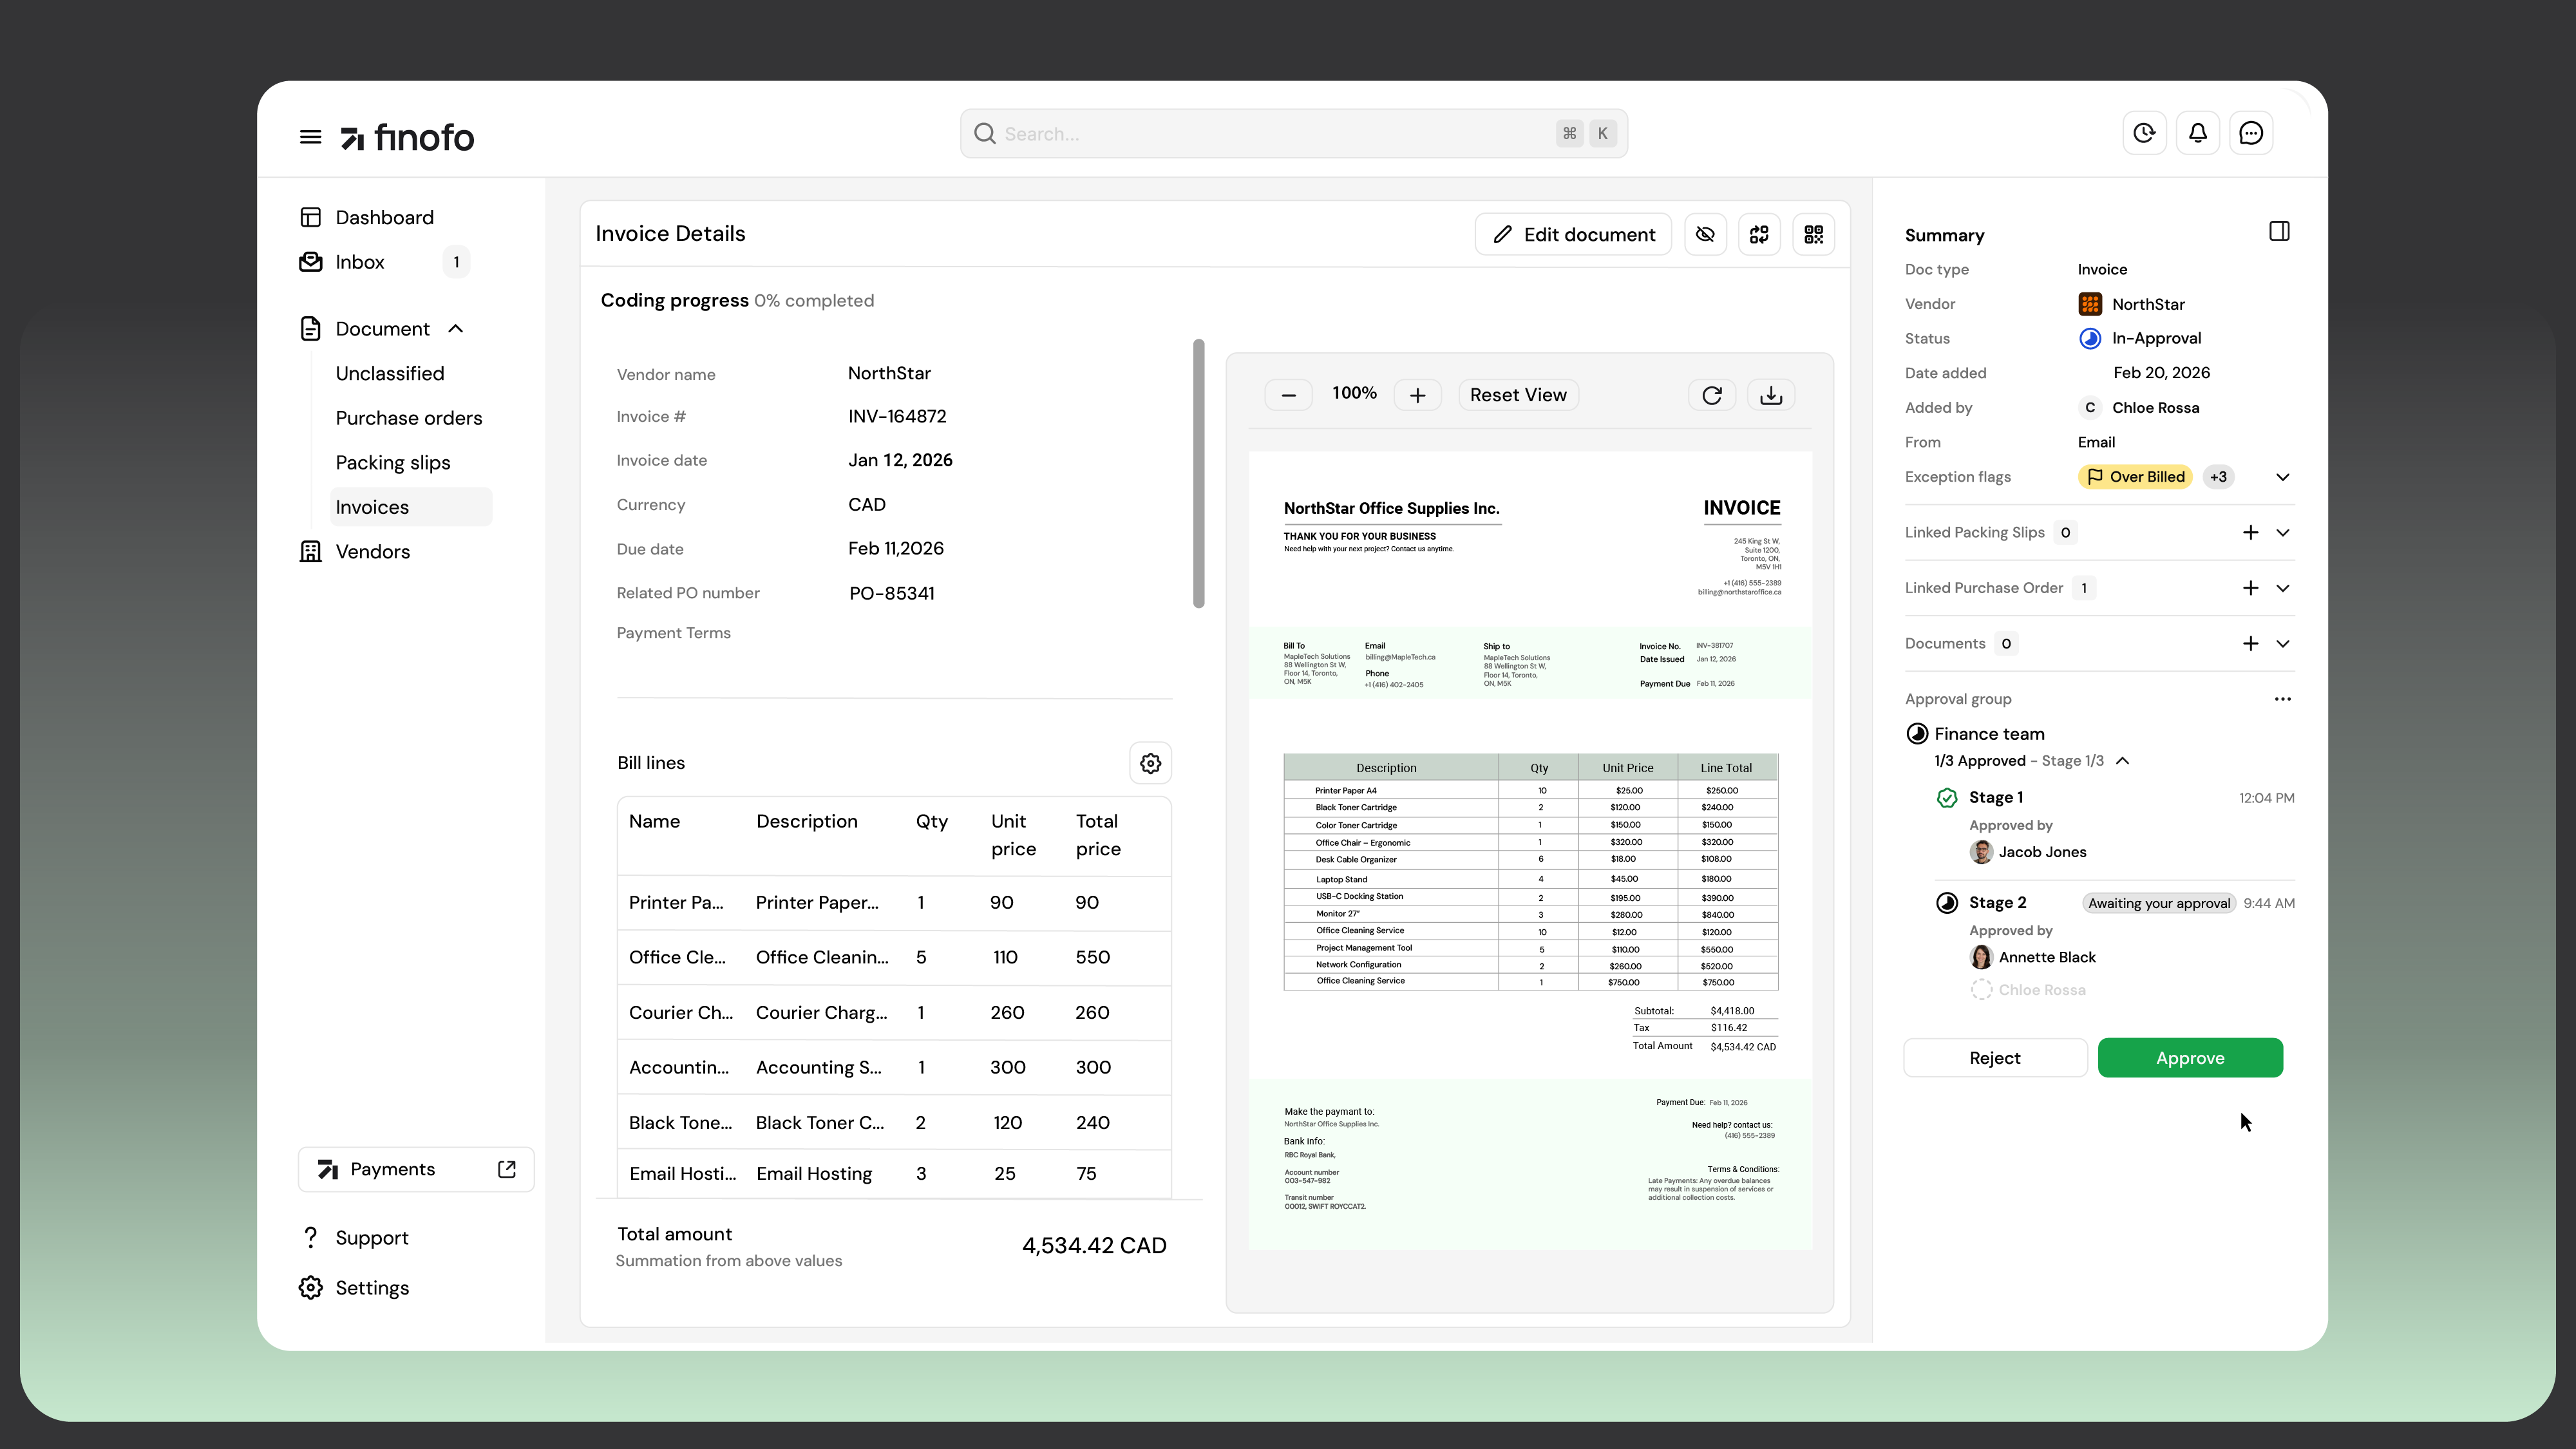Image resolution: width=2576 pixels, height=1449 pixels.
Task: Expand the Exception flags dropdown
Action: [x=2283, y=477]
